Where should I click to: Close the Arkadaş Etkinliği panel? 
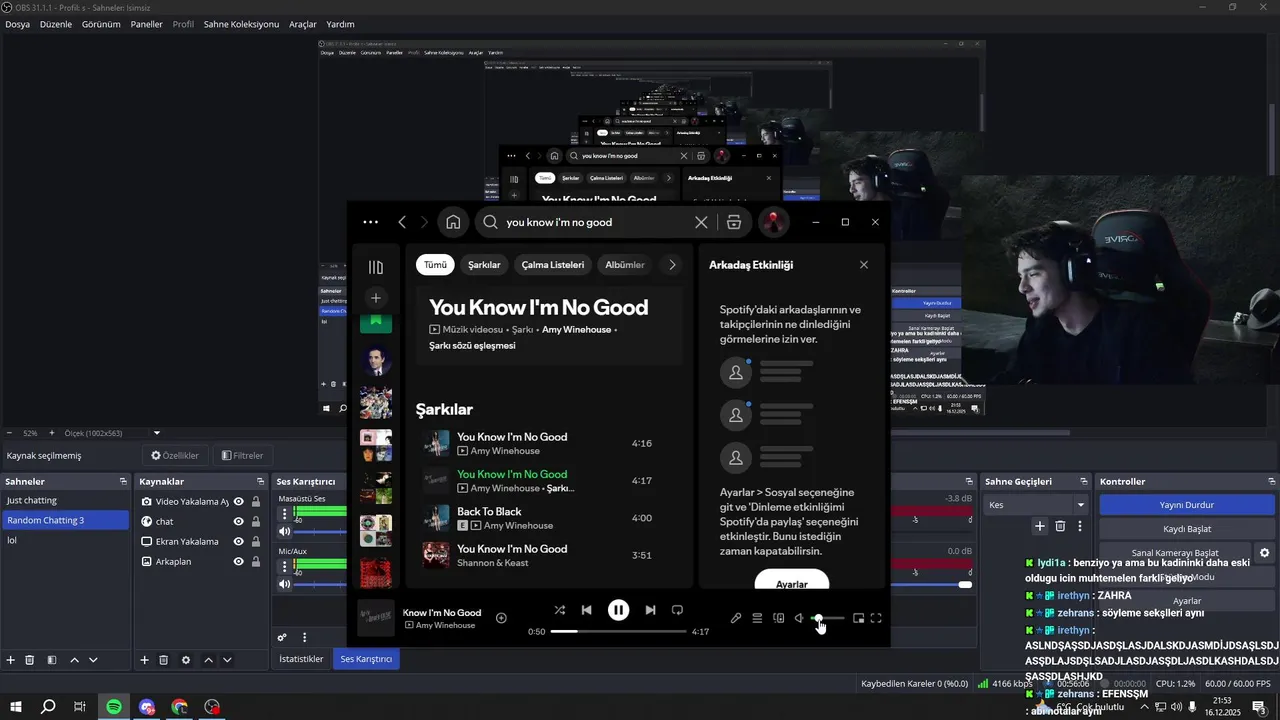click(864, 265)
